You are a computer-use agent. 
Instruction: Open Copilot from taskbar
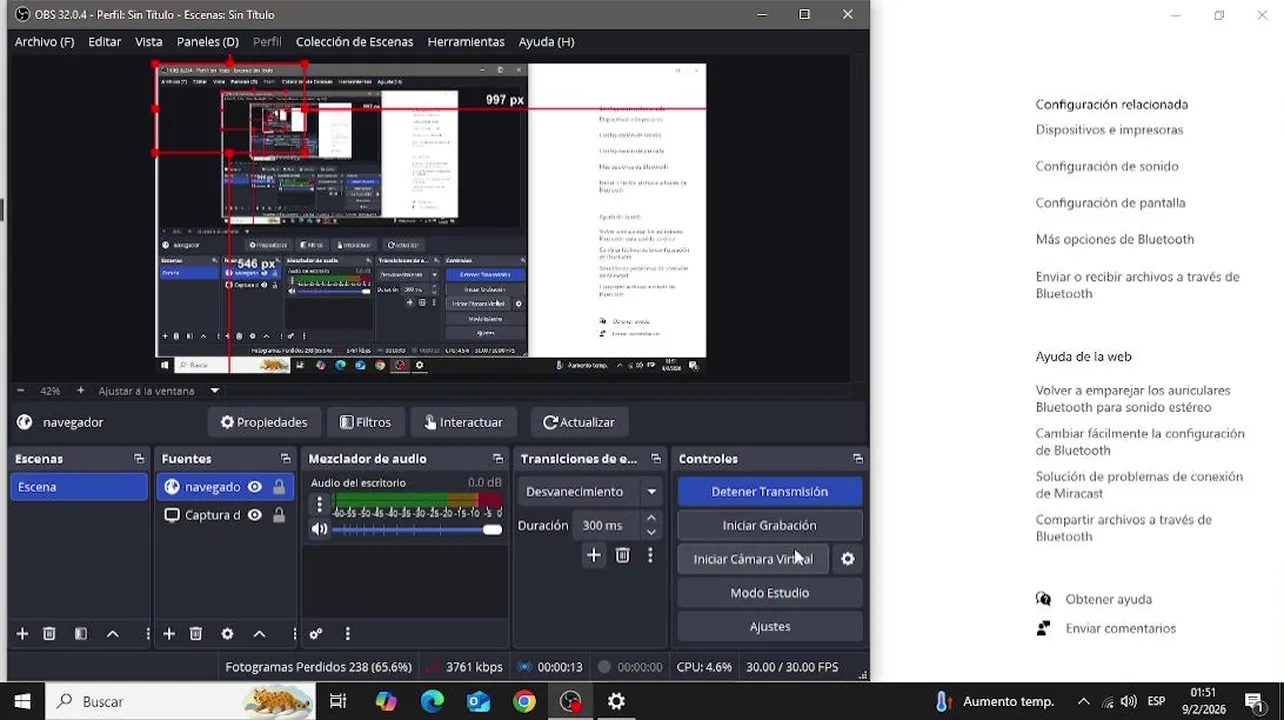386,702
